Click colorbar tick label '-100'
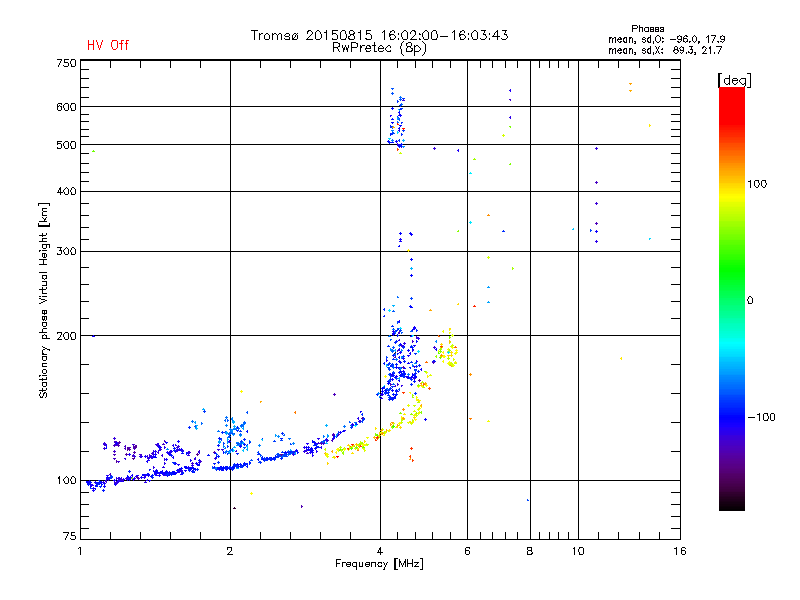 (761, 417)
